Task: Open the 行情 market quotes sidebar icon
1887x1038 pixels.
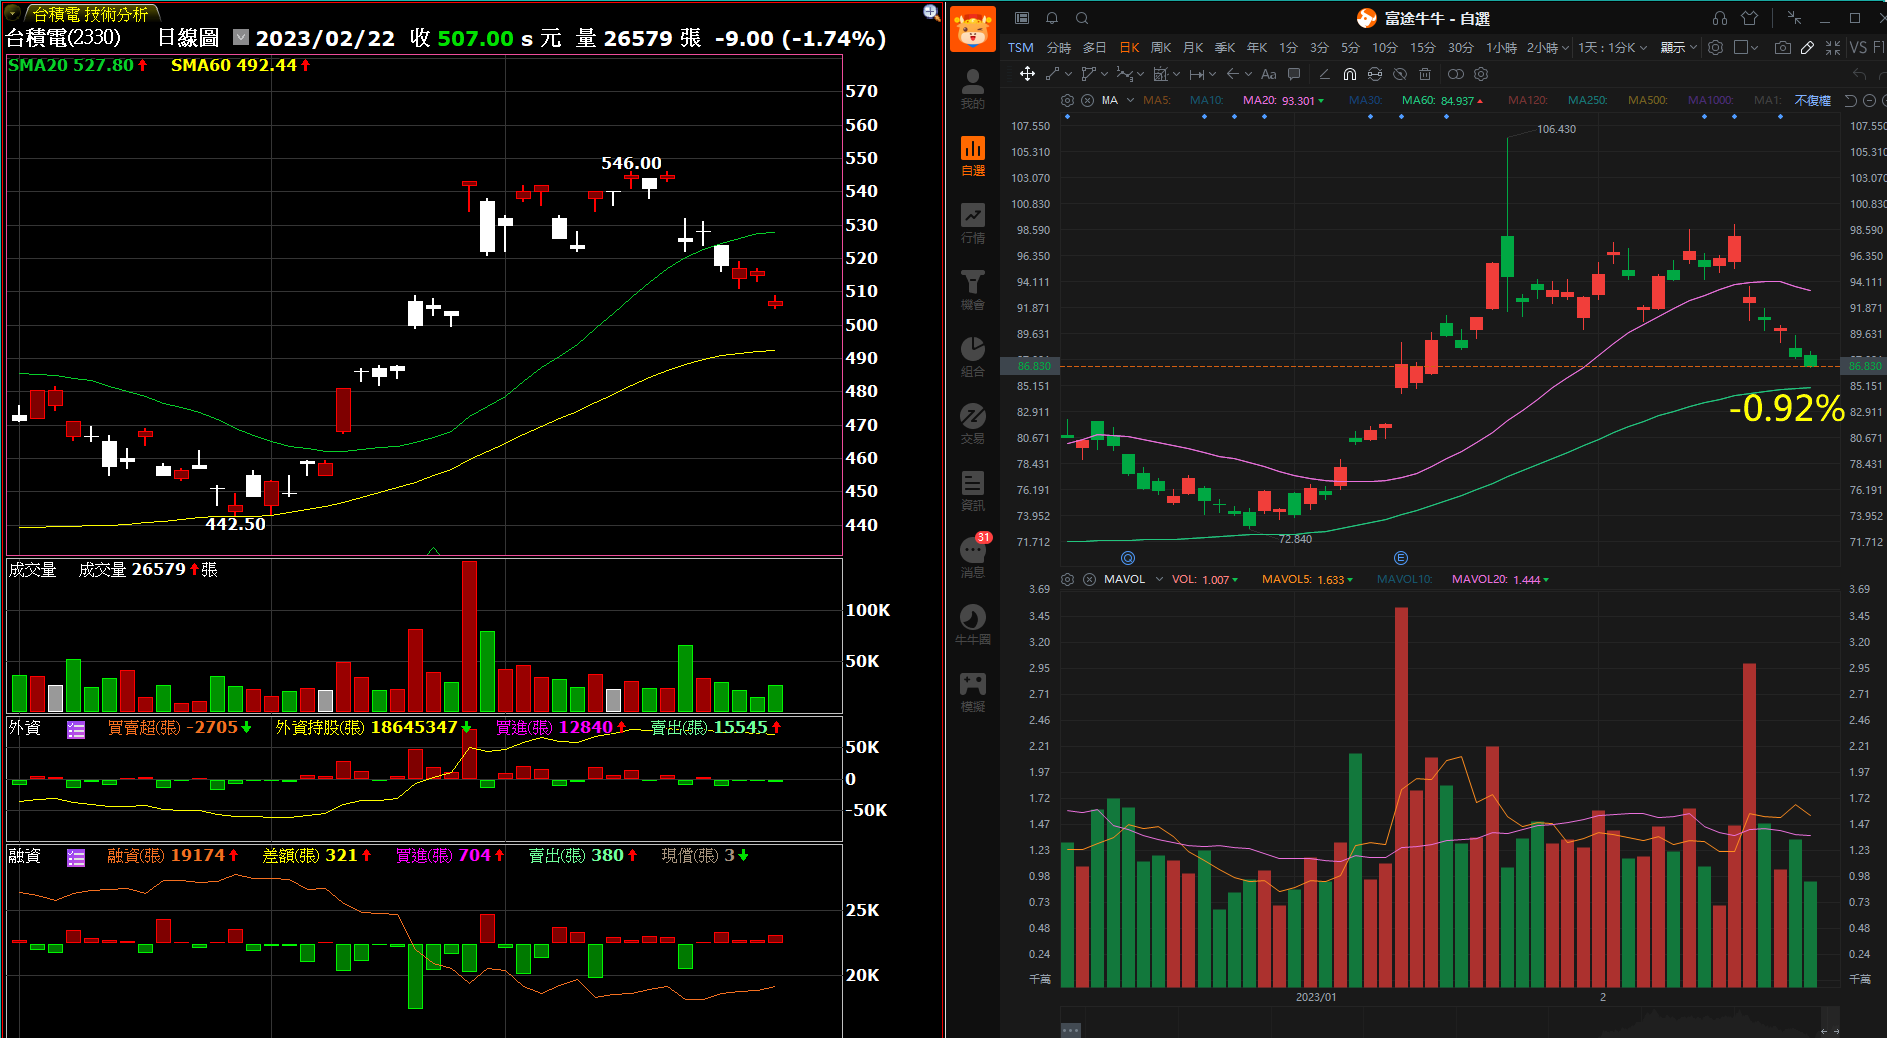Action: point(973,222)
